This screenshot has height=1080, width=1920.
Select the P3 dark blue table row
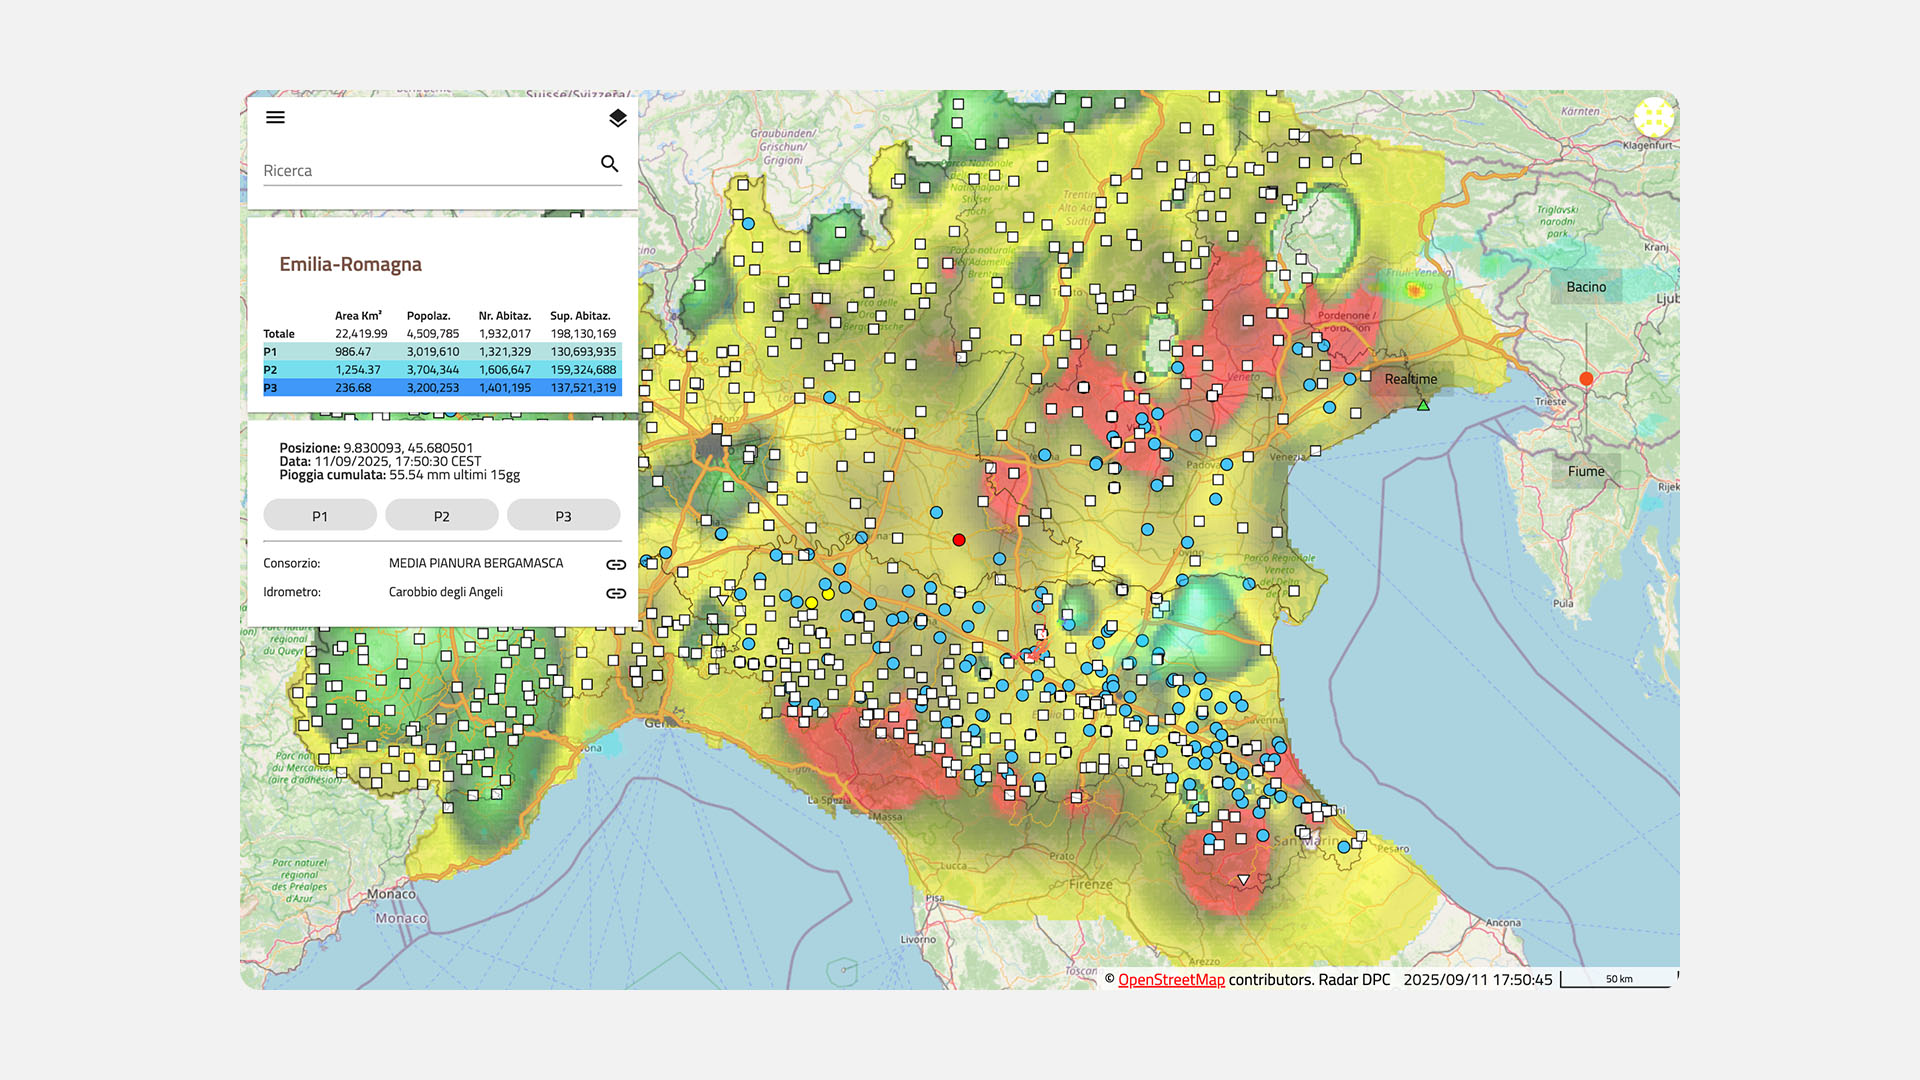[x=441, y=388]
